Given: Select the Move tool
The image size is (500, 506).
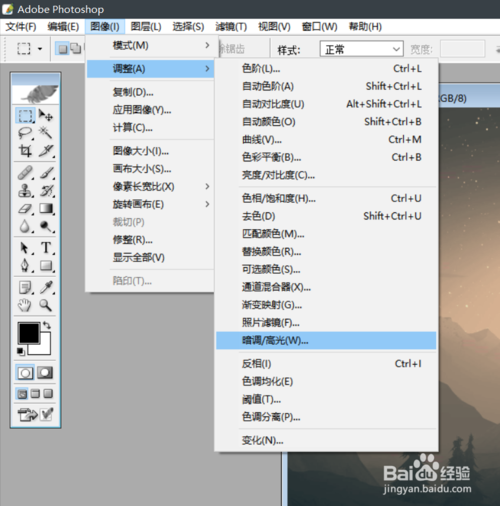Looking at the screenshot, I should [x=46, y=115].
